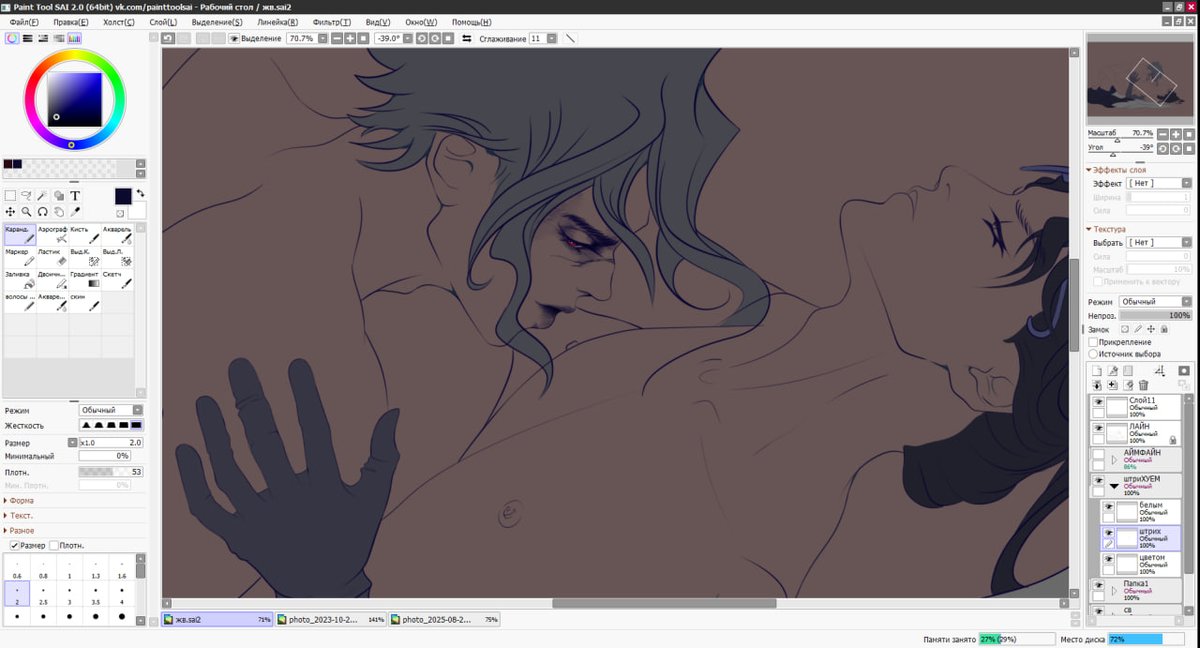Viewport: 1200px width, 648px height.
Task: Open the Фильтр menu
Action: pos(331,22)
